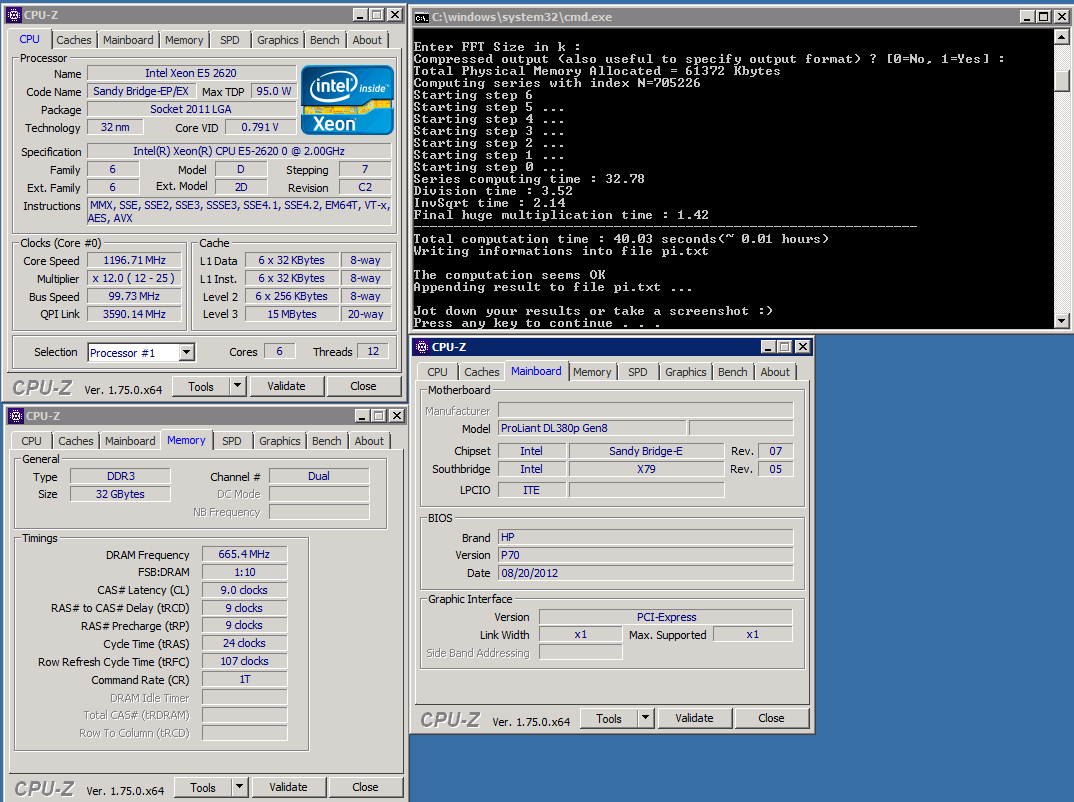Viewport: 1074px width, 802px height.
Task: Click the Level 3 cache value 15 MBytes
Action: (x=292, y=314)
